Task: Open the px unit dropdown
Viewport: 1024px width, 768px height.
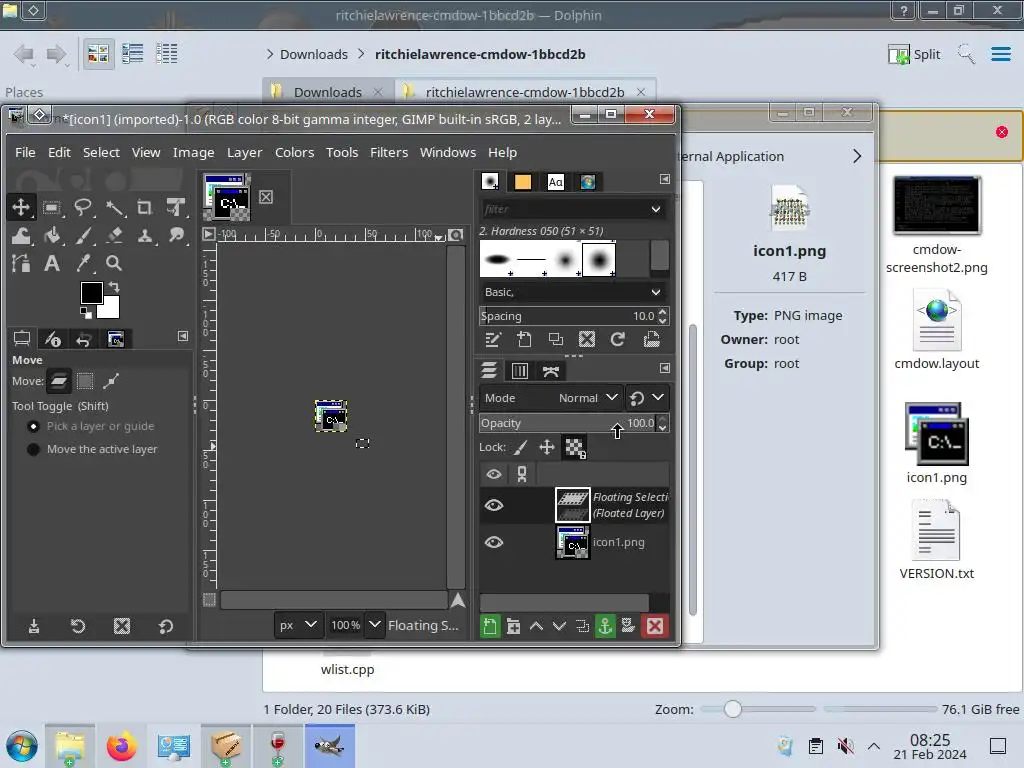Action: point(297,625)
